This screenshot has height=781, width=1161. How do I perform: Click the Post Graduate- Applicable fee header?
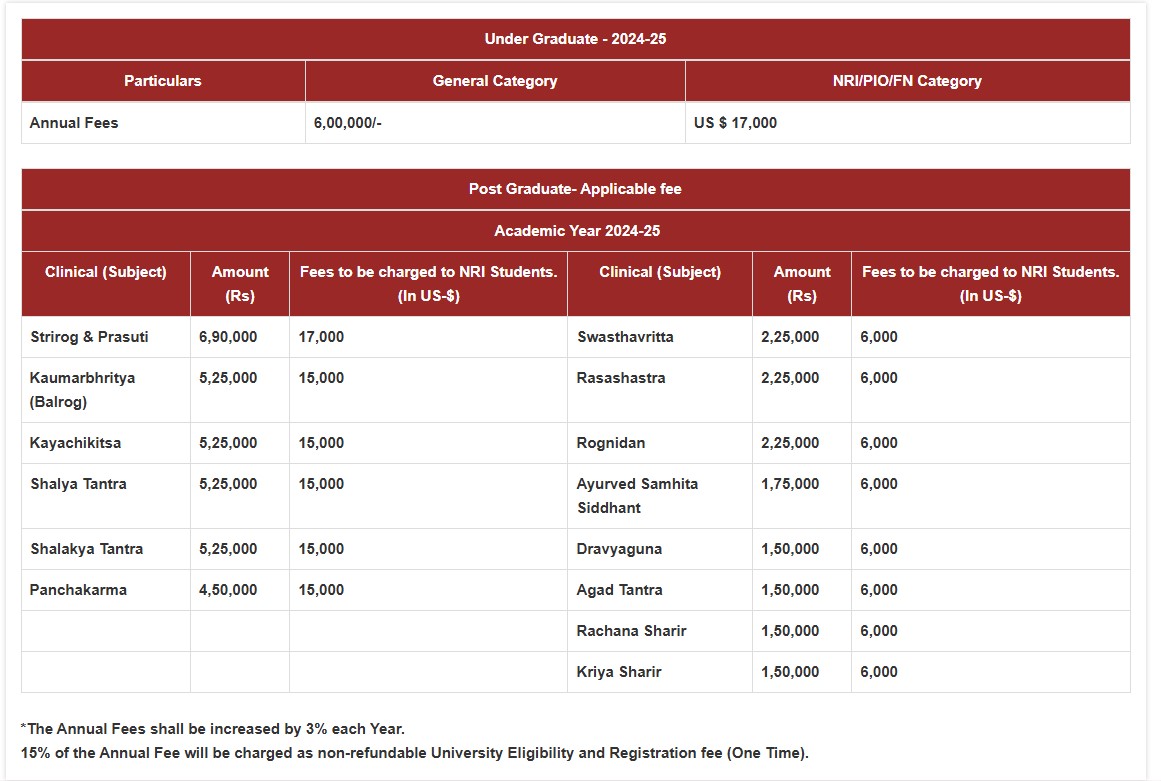576,189
